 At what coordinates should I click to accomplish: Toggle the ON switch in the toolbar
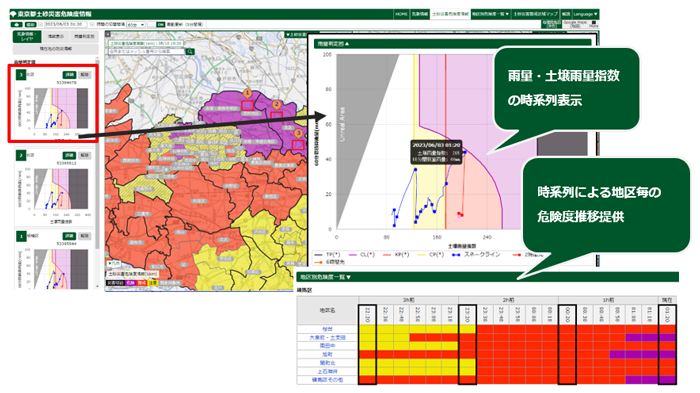tap(161, 25)
